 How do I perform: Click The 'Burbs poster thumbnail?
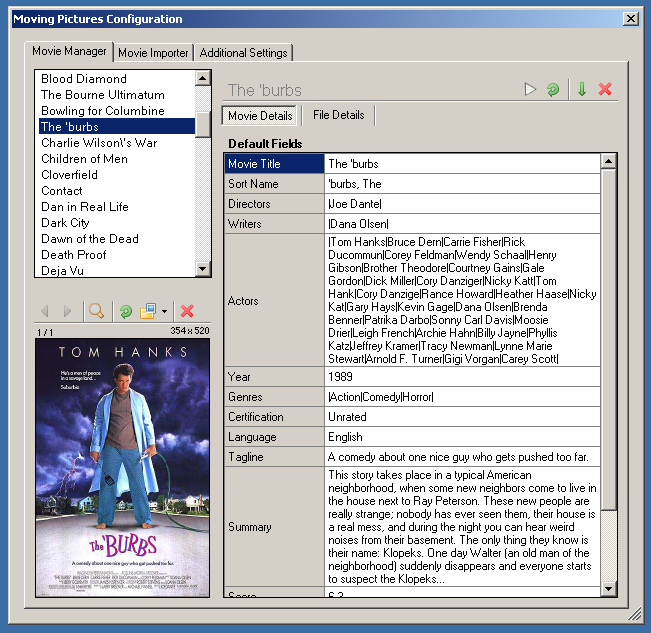pos(123,467)
